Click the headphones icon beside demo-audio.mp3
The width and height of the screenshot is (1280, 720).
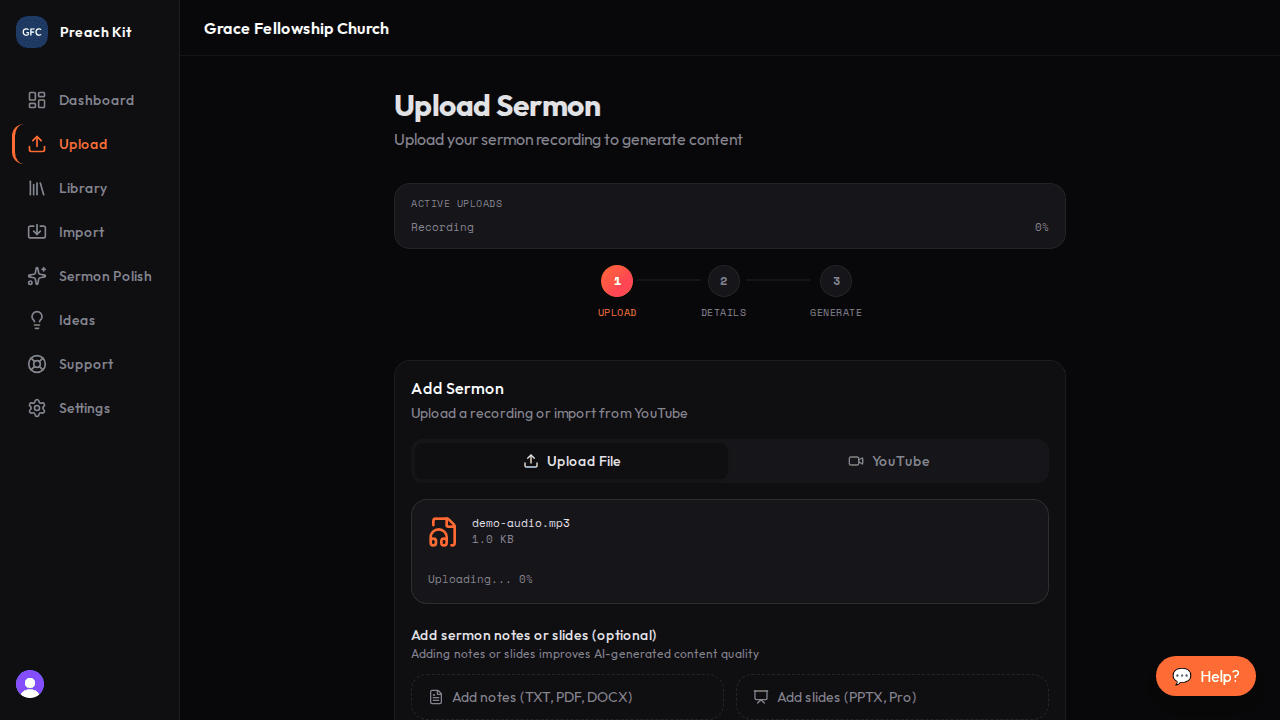tap(443, 532)
